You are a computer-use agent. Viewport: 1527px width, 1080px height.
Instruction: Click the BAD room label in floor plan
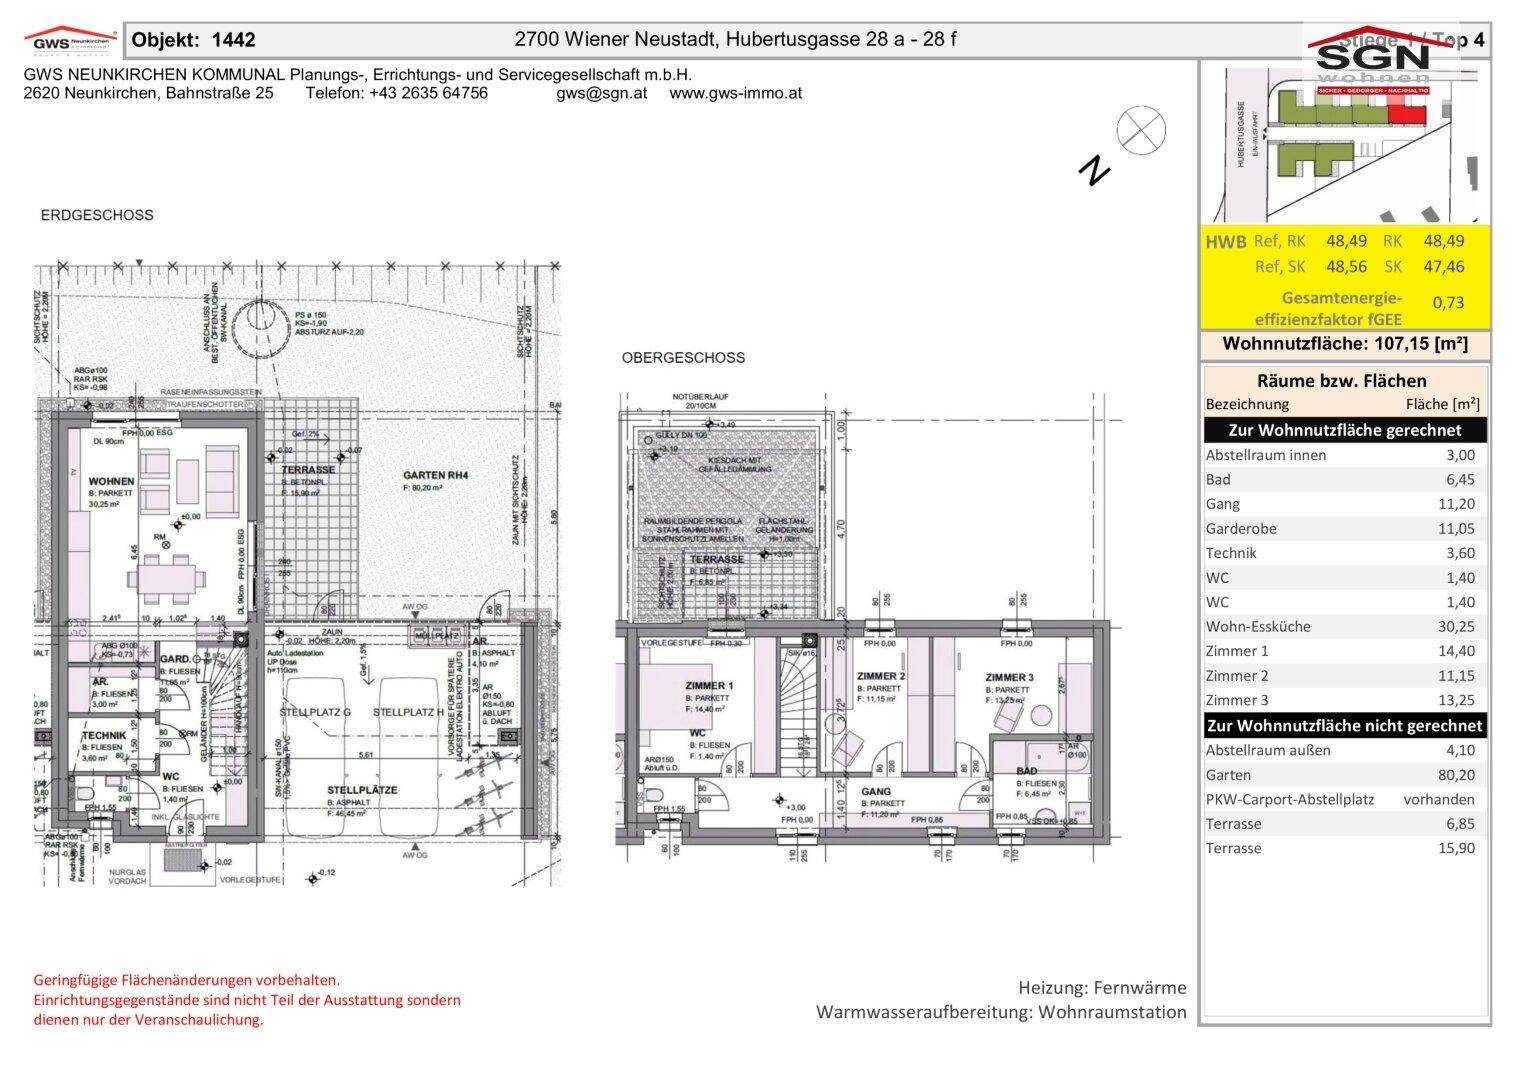pos(1027,771)
